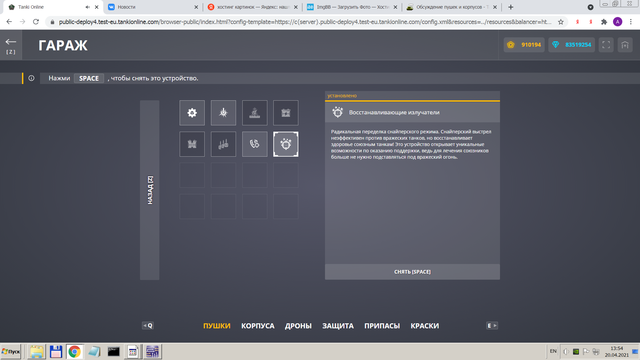Close the Новости browser tab
Viewport: 640px width, 360px height.
pos(196,7)
